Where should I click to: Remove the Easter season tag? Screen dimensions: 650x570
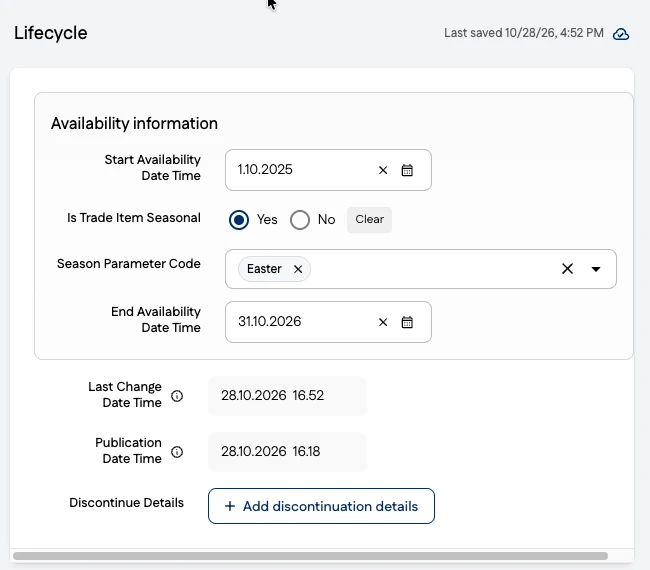298,269
